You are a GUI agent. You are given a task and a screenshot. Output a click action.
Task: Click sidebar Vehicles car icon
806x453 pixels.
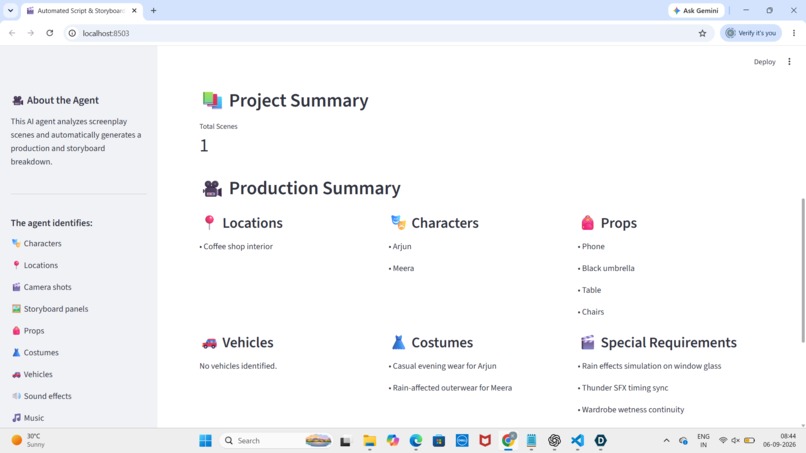click(16, 374)
